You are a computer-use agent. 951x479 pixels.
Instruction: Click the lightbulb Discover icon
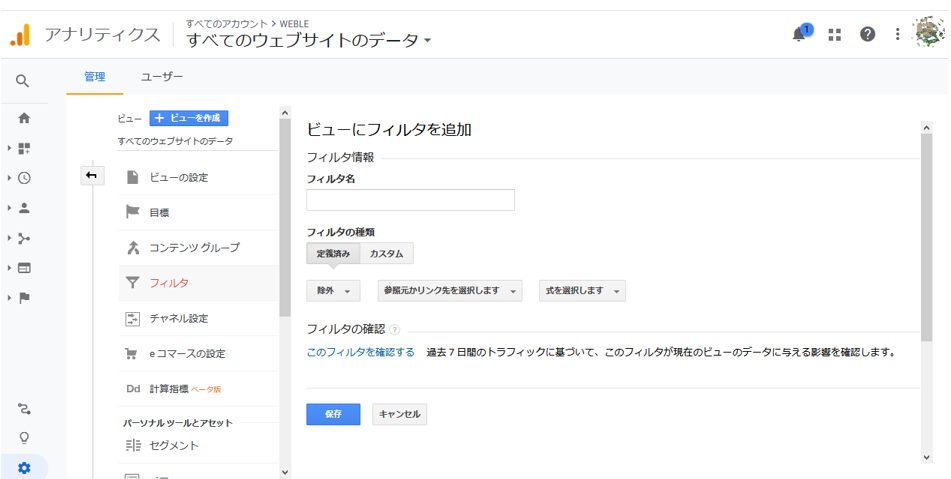coord(24,438)
